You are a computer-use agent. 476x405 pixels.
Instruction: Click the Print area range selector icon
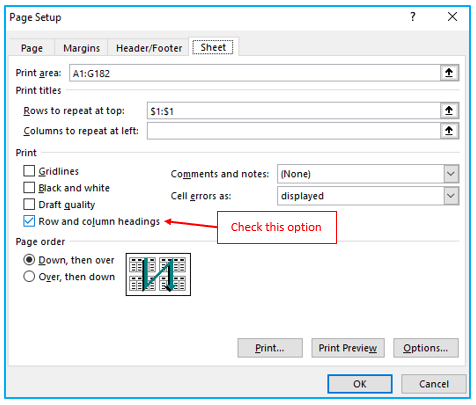(x=449, y=73)
